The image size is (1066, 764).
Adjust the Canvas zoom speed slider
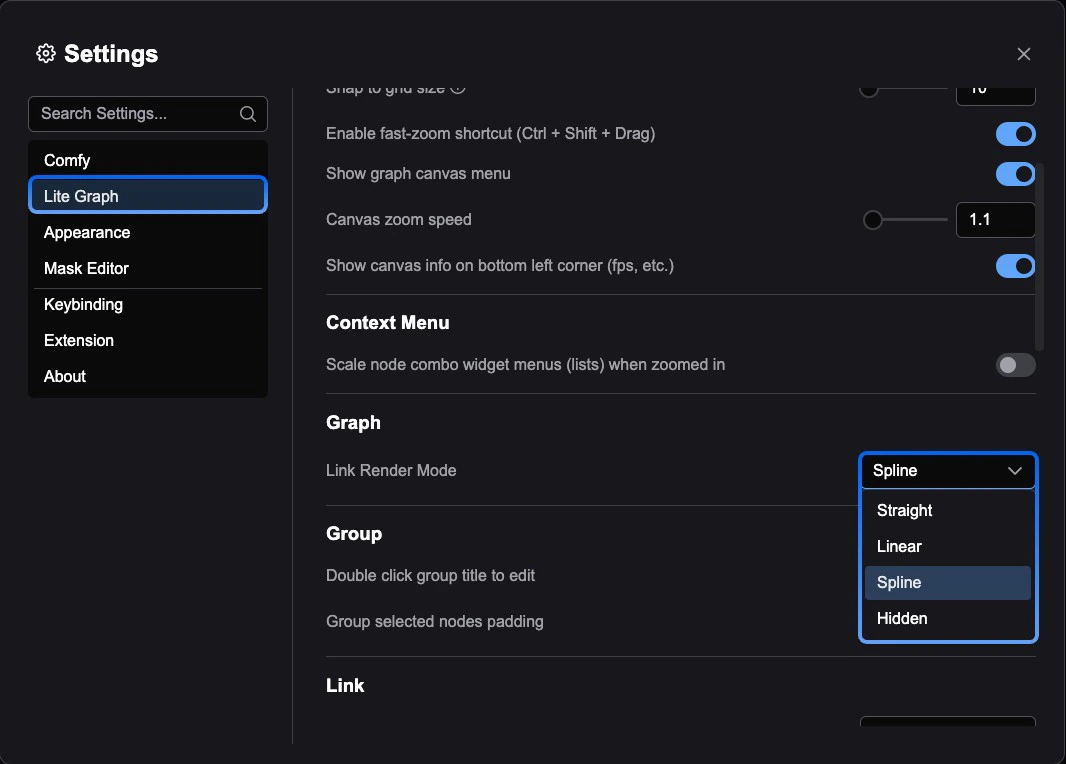(x=872, y=219)
